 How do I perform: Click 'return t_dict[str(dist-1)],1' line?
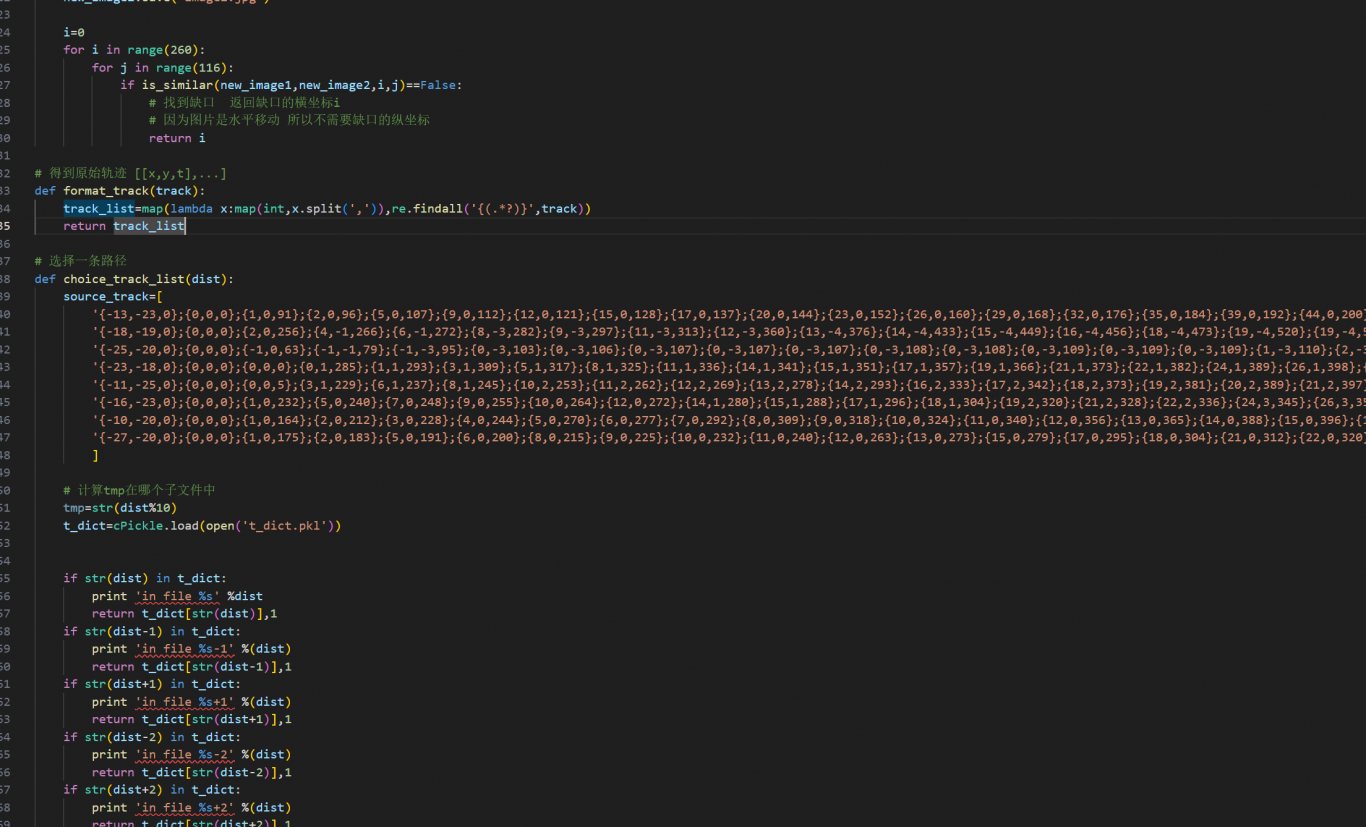192,666
